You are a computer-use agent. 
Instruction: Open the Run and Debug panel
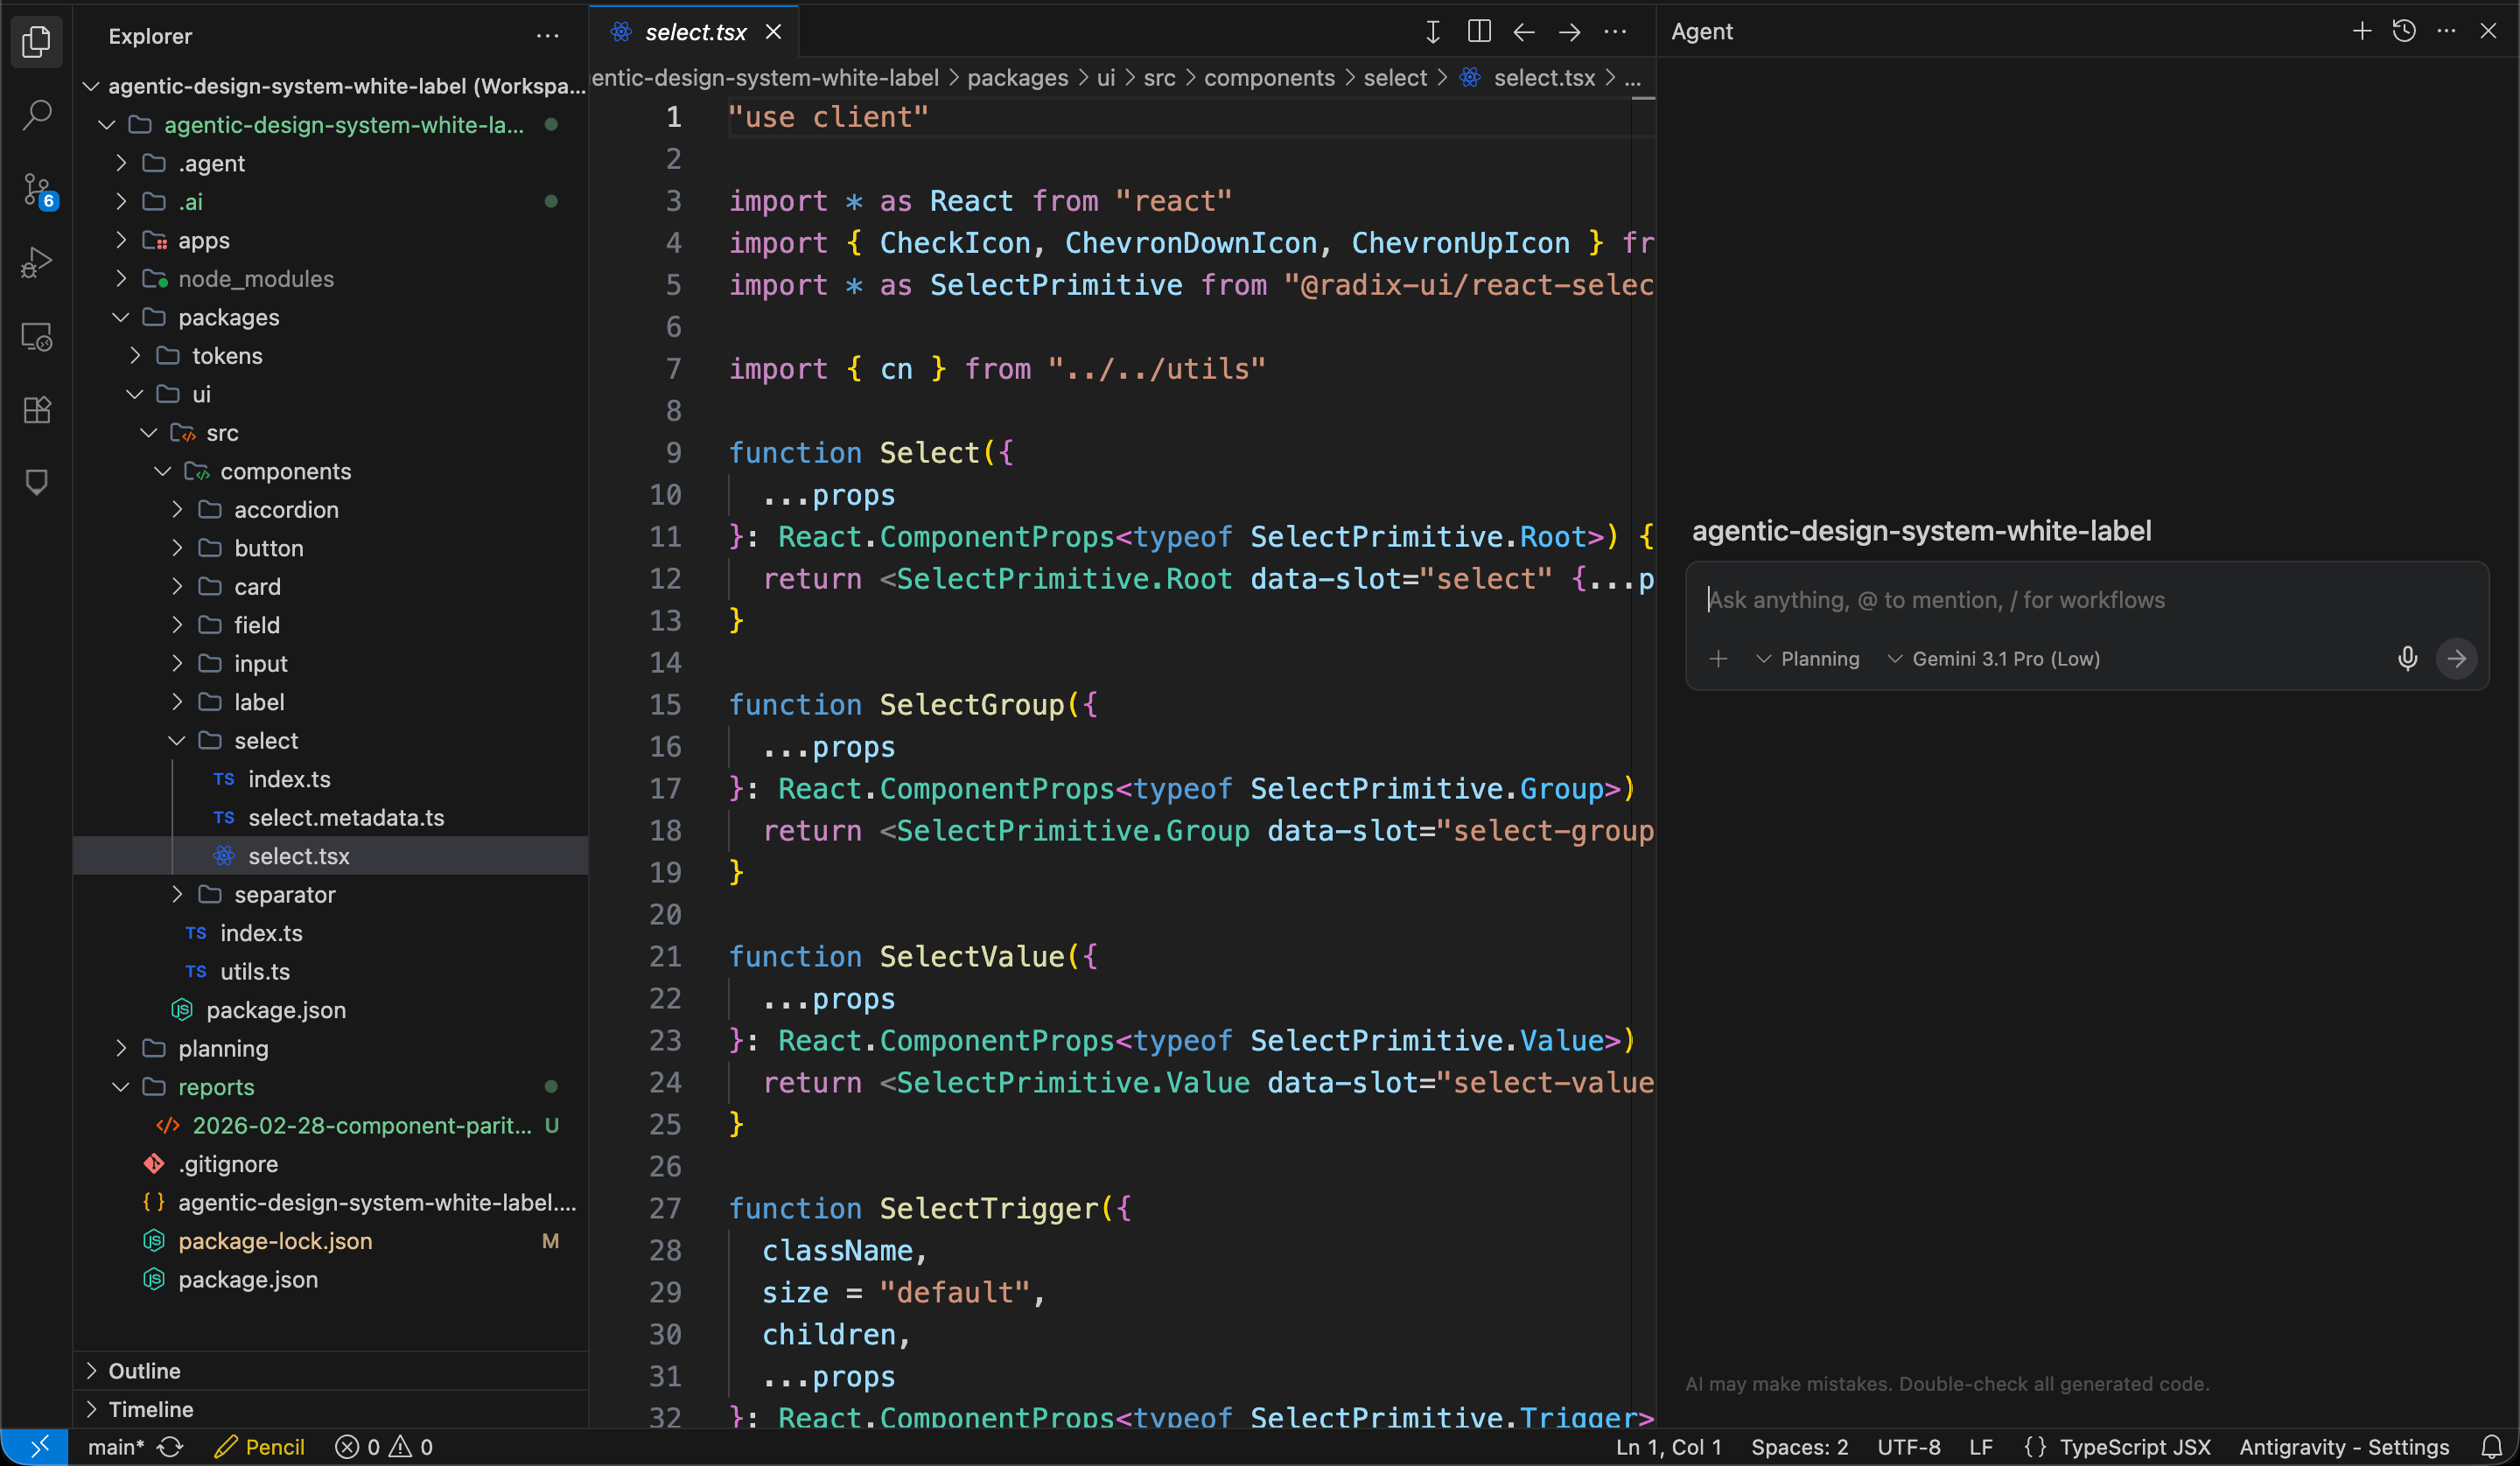[x=37, y=262]
